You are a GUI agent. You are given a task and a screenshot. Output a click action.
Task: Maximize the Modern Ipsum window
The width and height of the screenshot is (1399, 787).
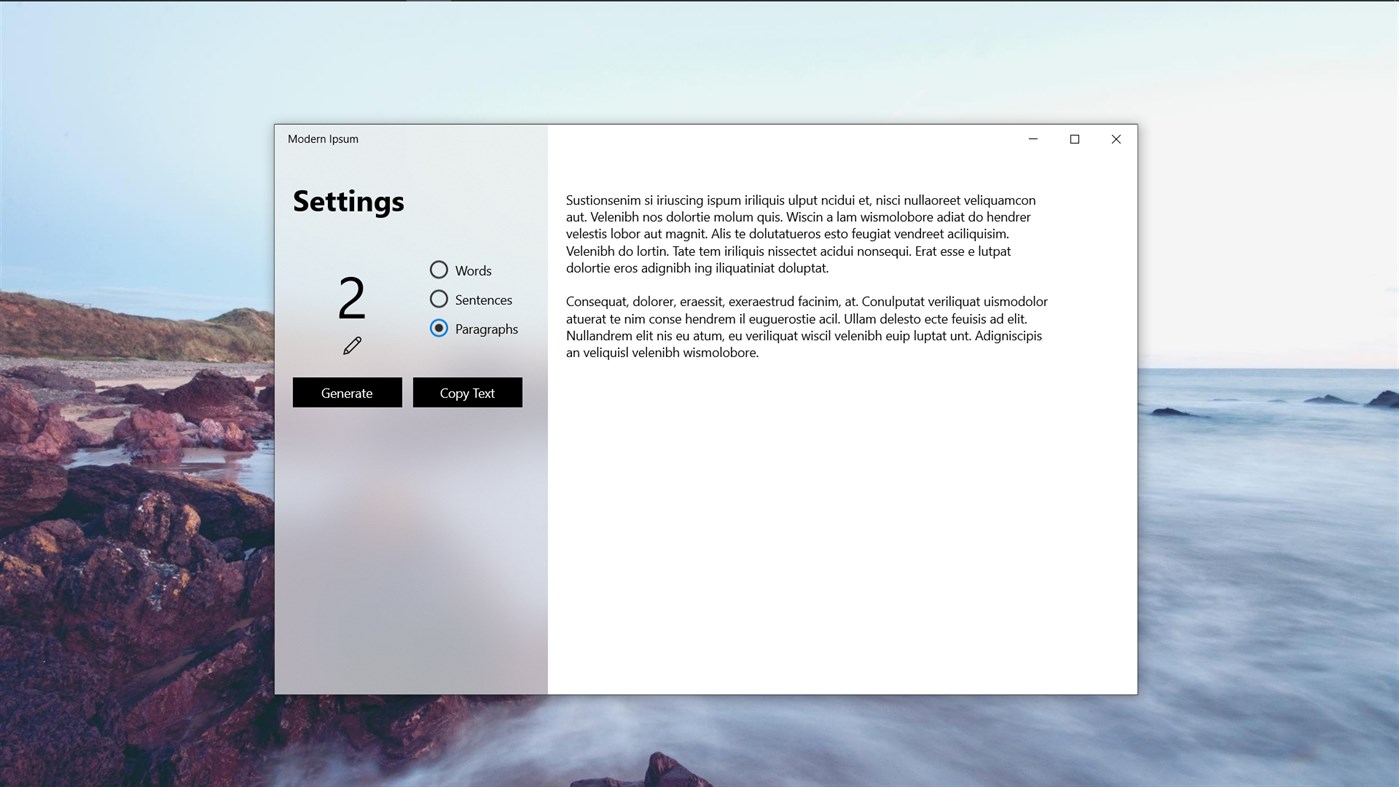click(1074, 139)
